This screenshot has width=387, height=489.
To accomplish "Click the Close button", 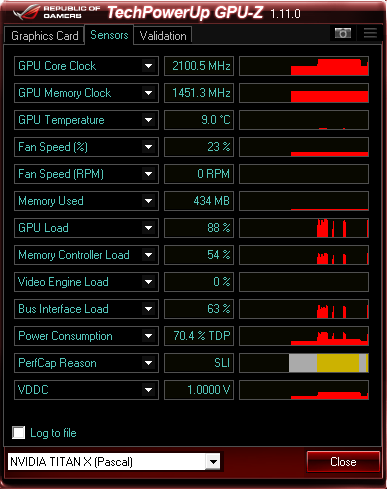I will pyautogui.click(x=343, y=462).
